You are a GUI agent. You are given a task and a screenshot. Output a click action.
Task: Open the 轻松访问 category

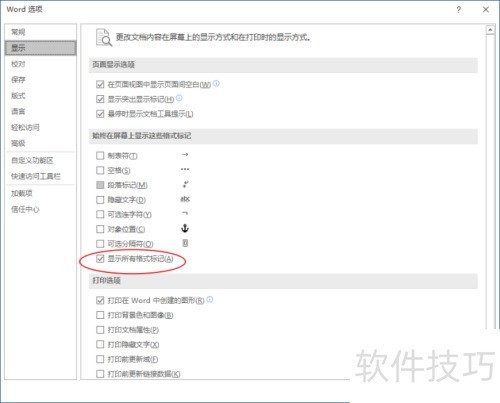click(40, 127)
